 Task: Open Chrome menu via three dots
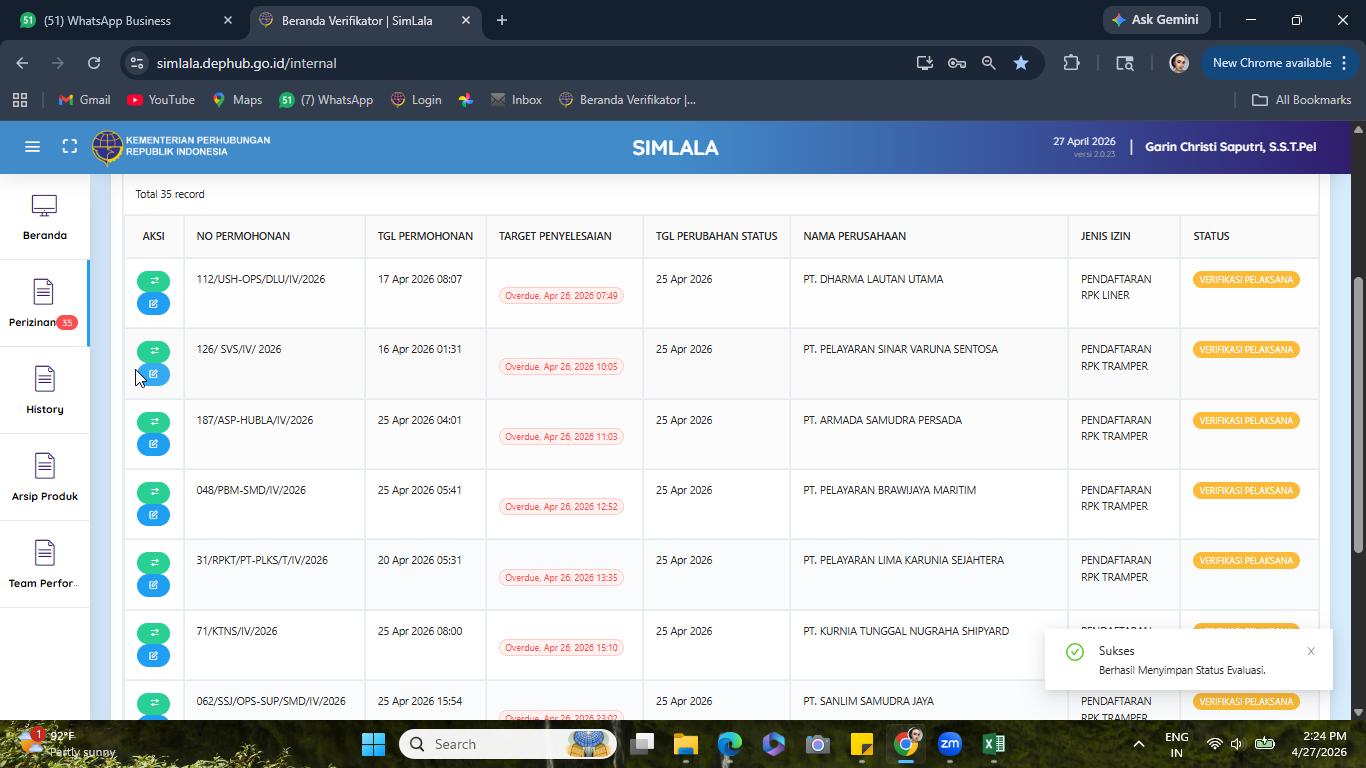pos(1342,63)
